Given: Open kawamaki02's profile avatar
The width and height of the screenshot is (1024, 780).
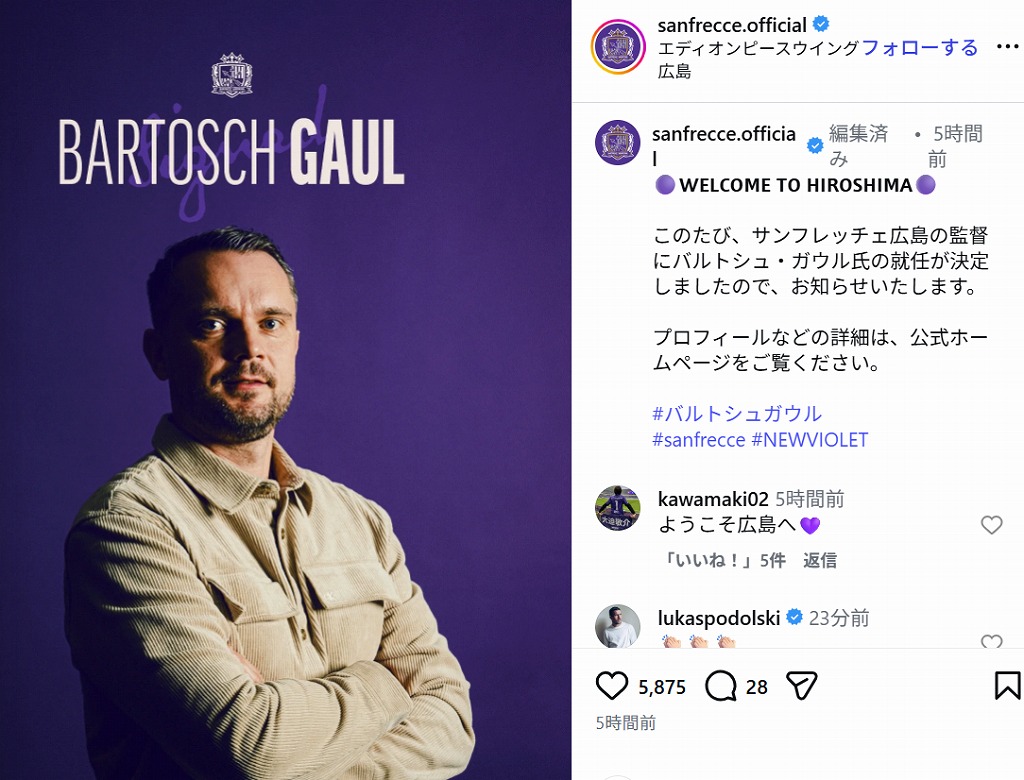Looking at the screenshot, I should 618,508.
